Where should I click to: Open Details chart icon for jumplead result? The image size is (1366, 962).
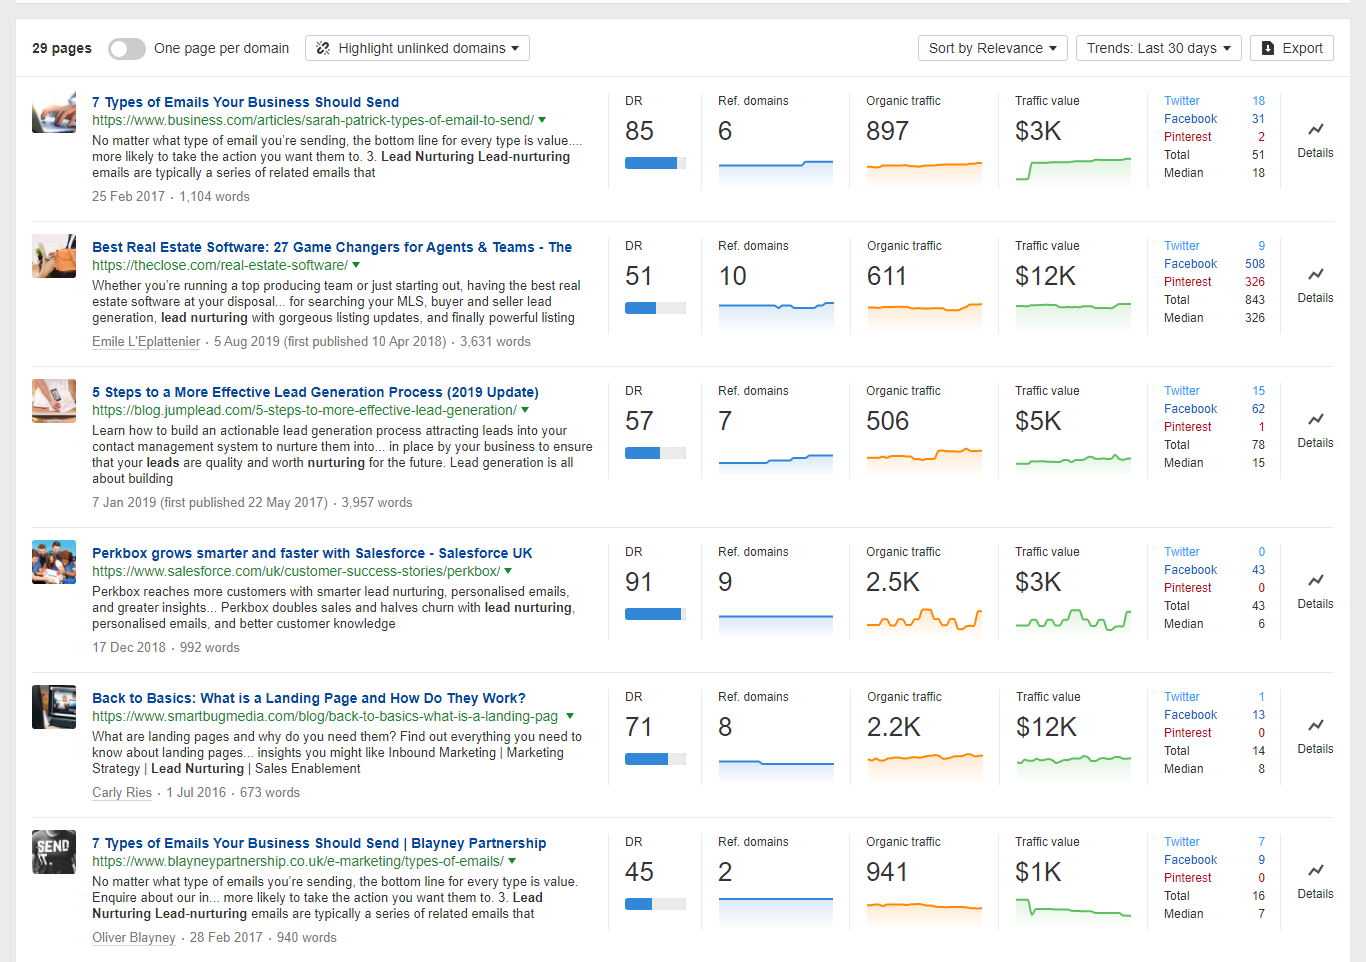coord(1315,419)
